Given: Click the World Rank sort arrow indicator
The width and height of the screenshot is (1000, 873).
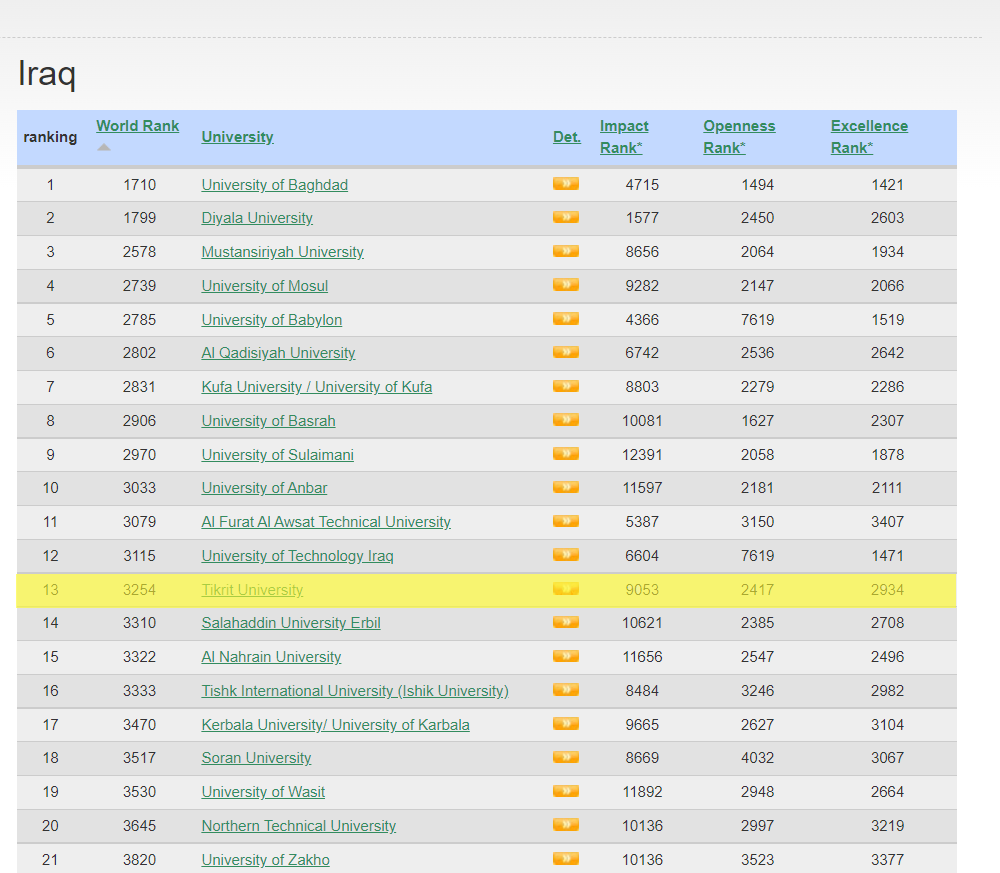Looking at the screenshot, I should click(x=104, y=148).
